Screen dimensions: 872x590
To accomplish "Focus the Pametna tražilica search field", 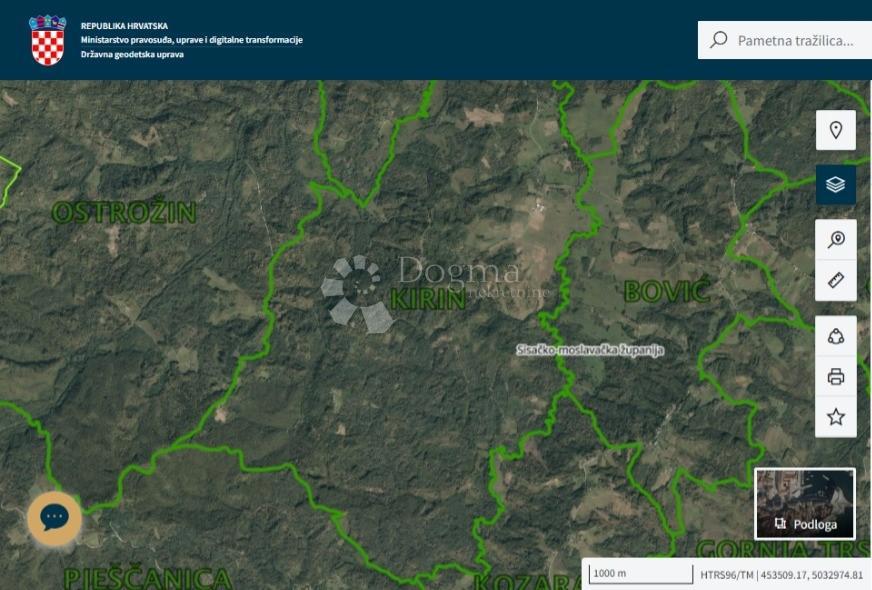I will click(x=795, y=40).
